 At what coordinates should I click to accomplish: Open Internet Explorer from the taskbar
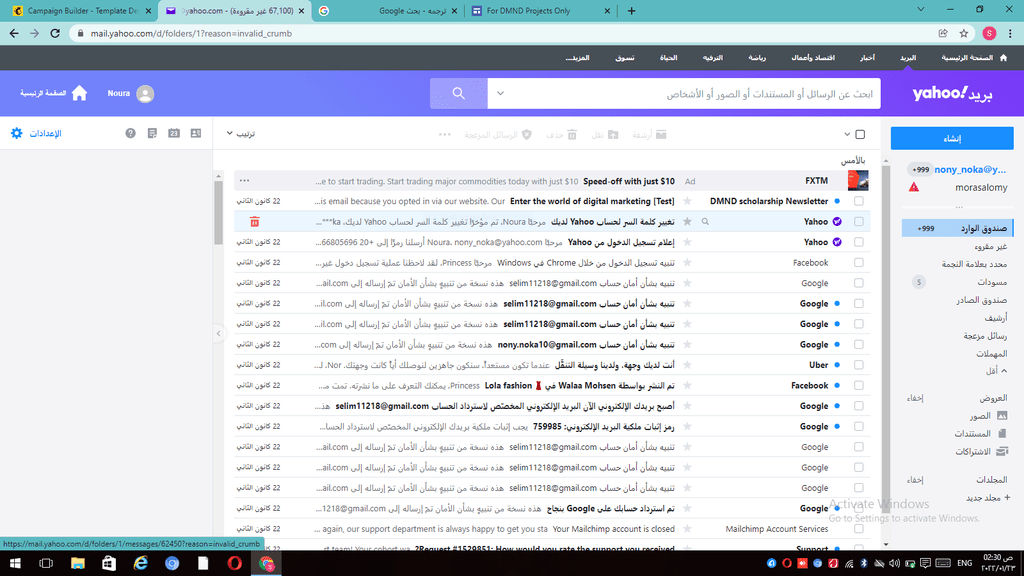pyautogui.click(x=140, y=563)
